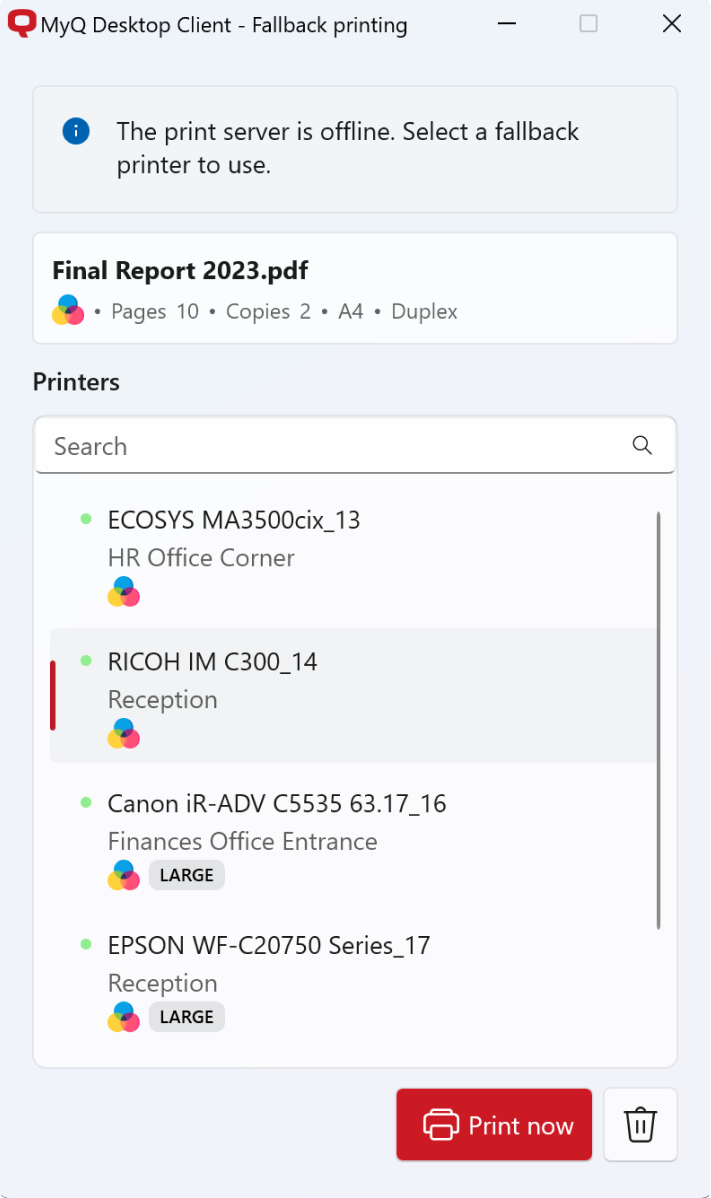Screen dimensions: 711x1198
Task: Click the LARGE capacity tag of the EPSON printer
Action: coord(186,1016)
